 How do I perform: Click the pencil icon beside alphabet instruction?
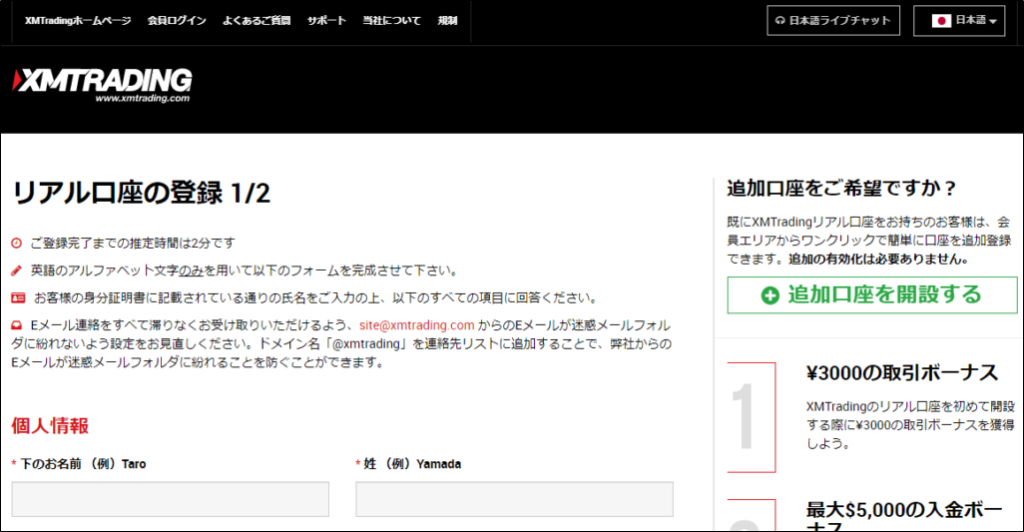[x=16, y=270]
